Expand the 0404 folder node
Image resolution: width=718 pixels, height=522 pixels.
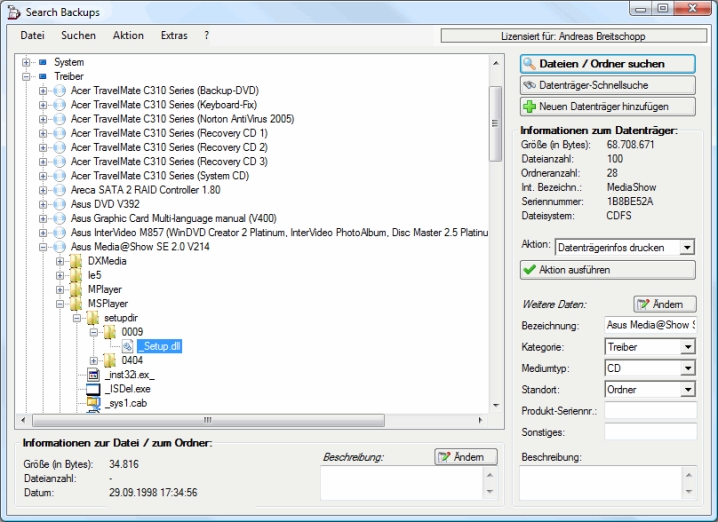(94, 360)
